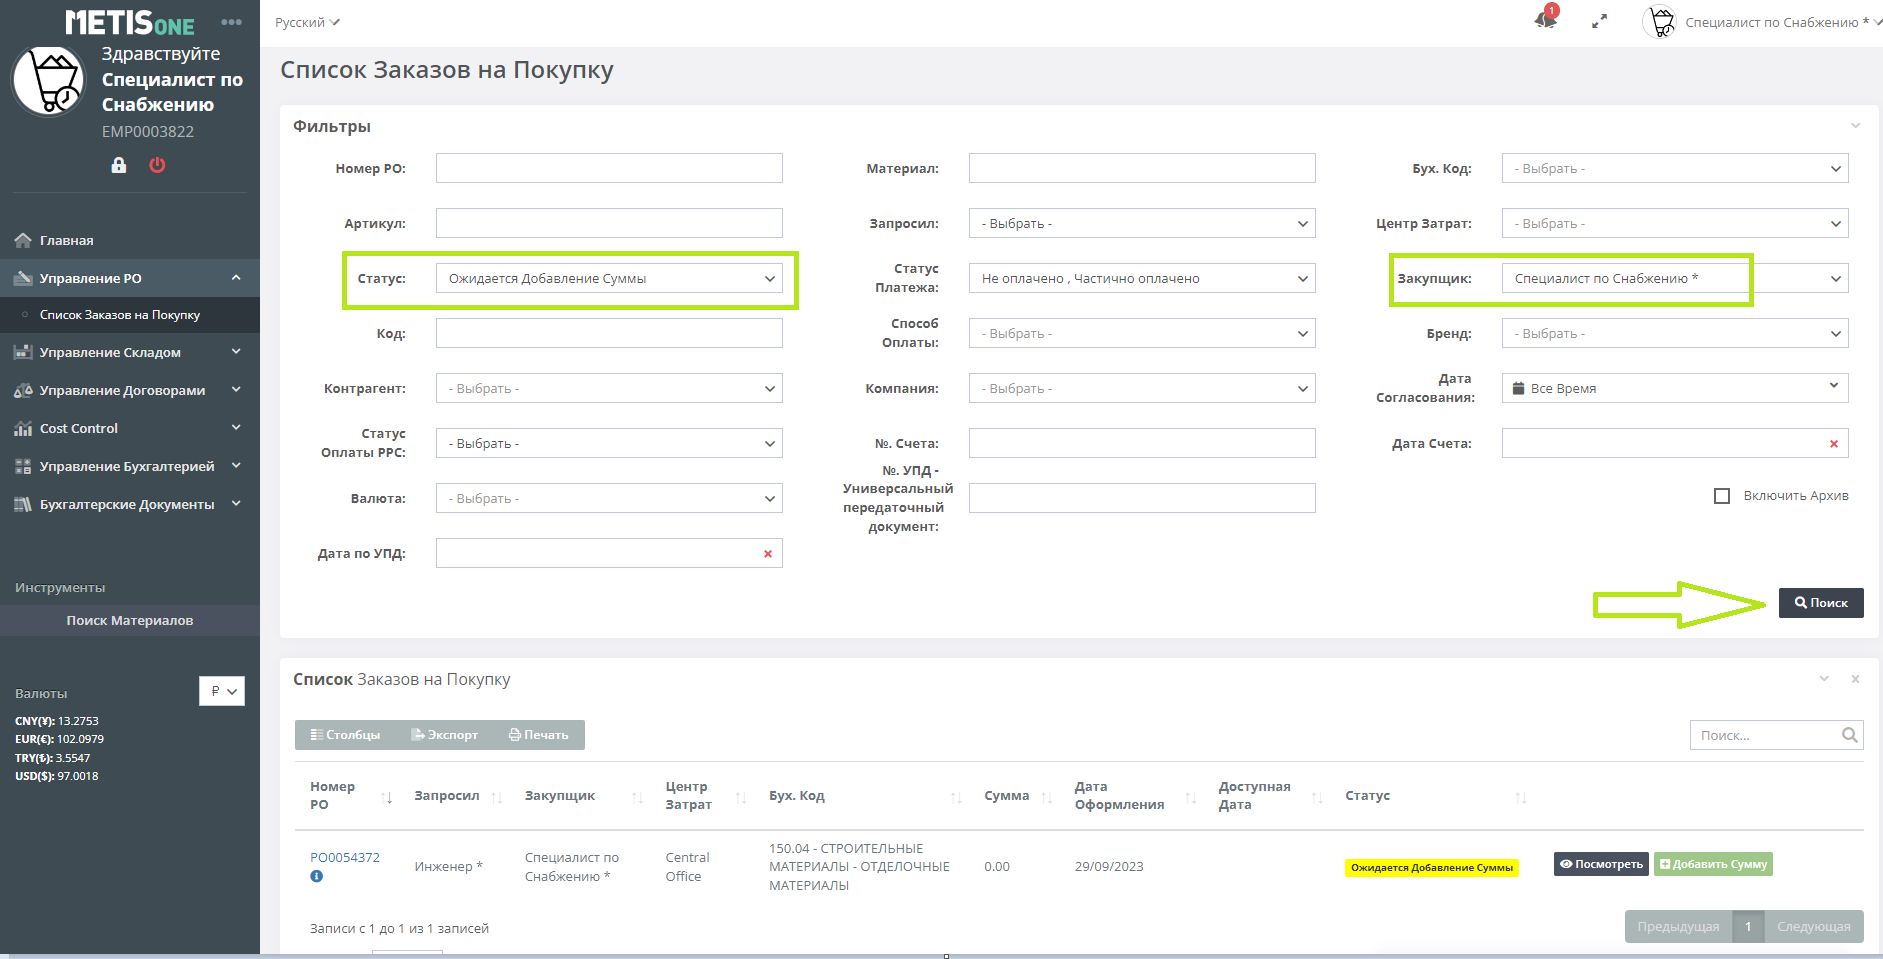
Task: Open the Запросил dropdown
Action: point(1142,223)
